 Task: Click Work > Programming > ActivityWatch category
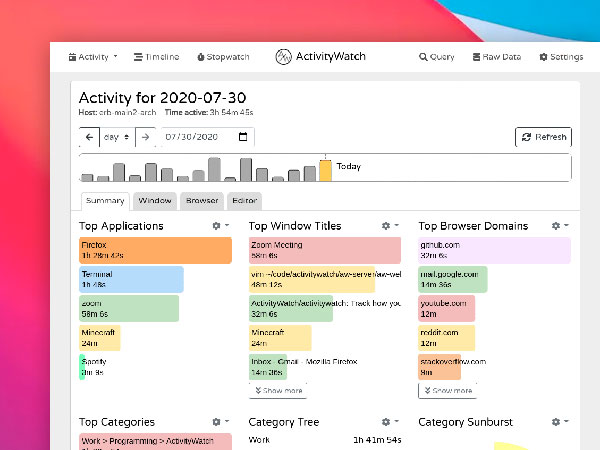[x=155, y=442]
